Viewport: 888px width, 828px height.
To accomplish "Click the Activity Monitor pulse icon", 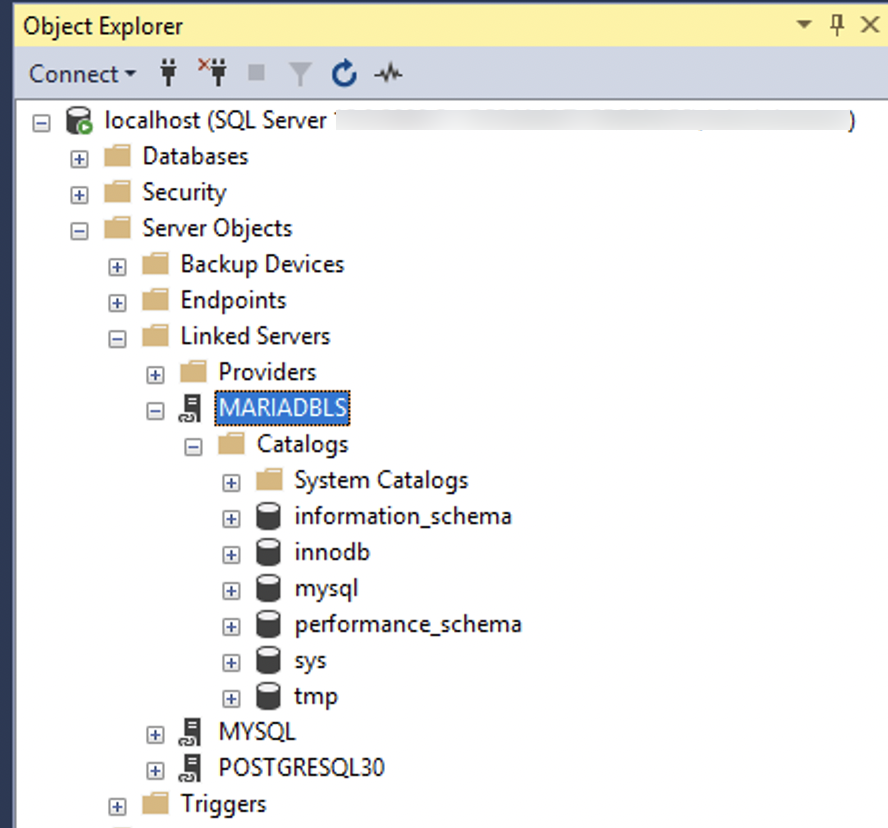I will click(x=388, y=73).
